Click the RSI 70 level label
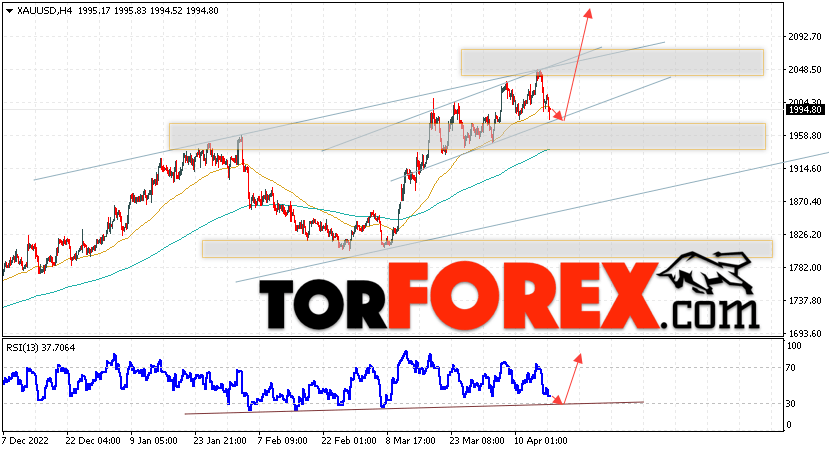The height and width of the screenshot is (452, 829). click(x=791, y=368)
